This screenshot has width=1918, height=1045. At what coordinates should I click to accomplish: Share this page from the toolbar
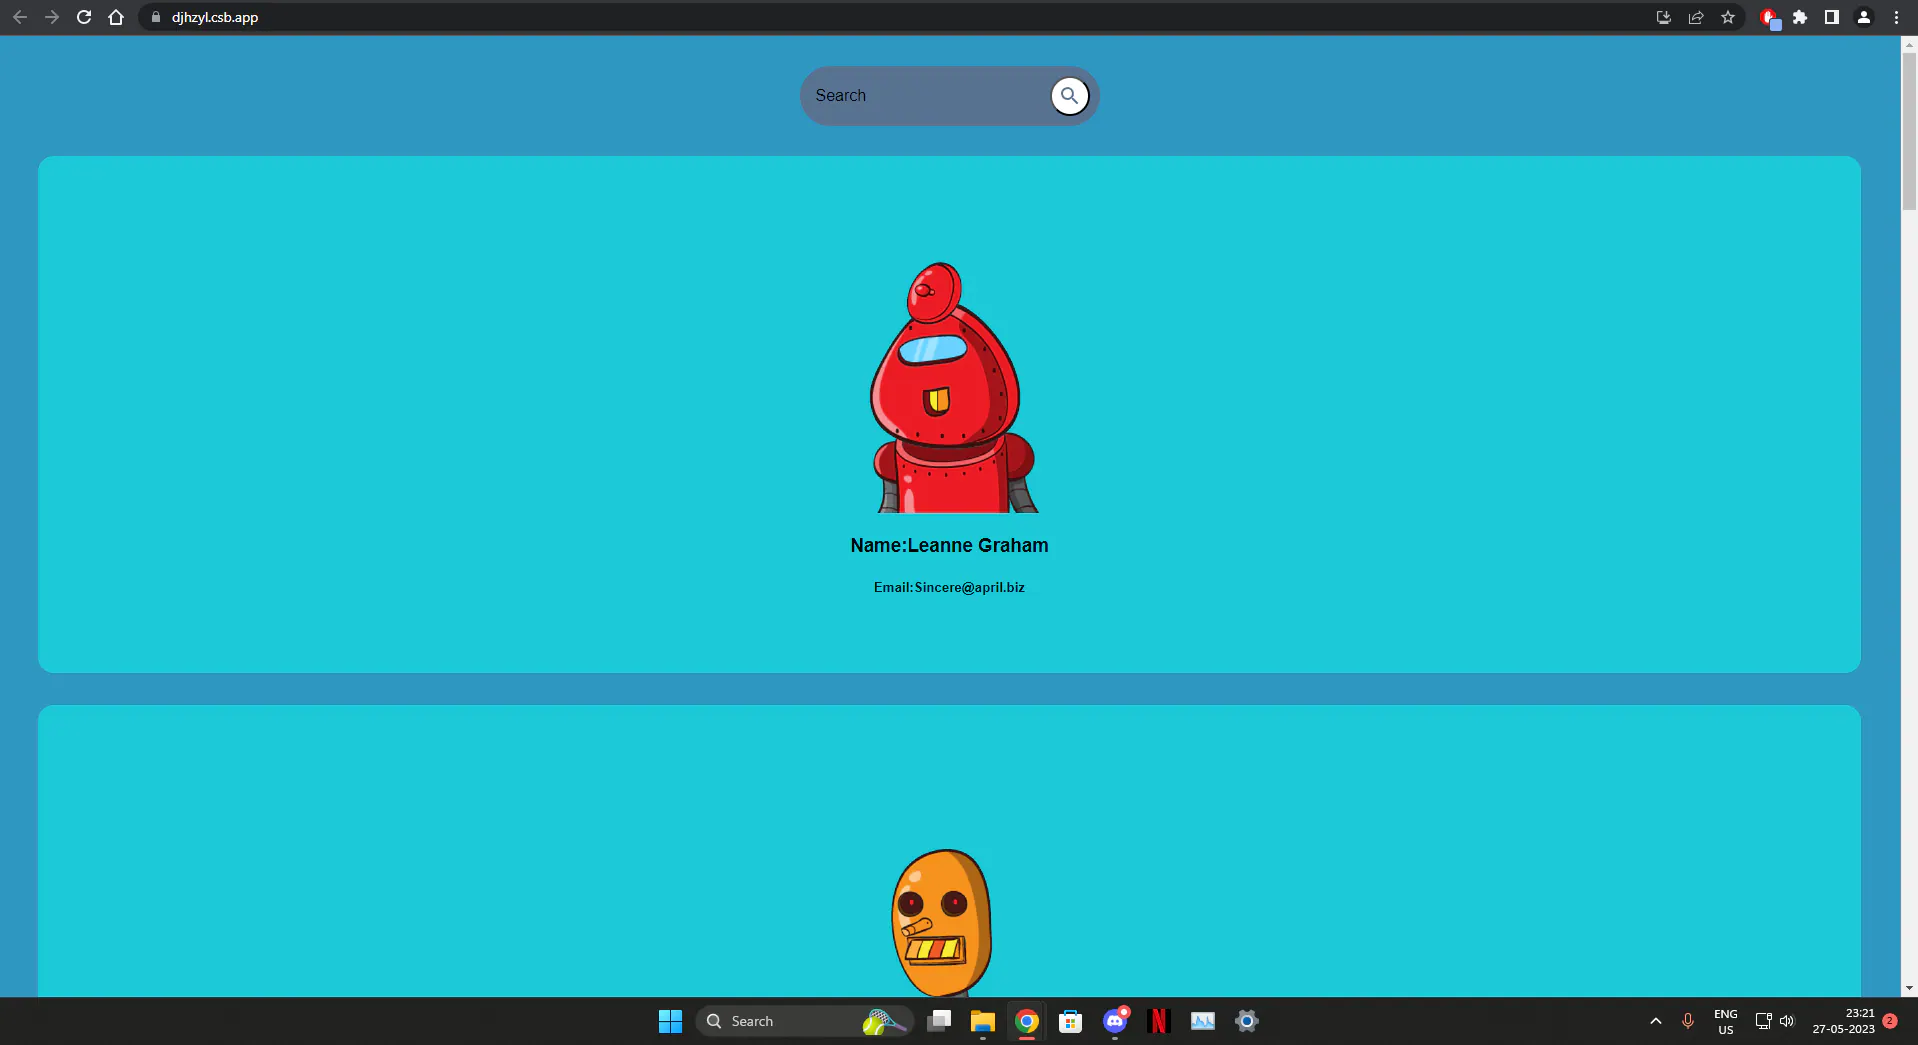click(x=1696, y=17)
